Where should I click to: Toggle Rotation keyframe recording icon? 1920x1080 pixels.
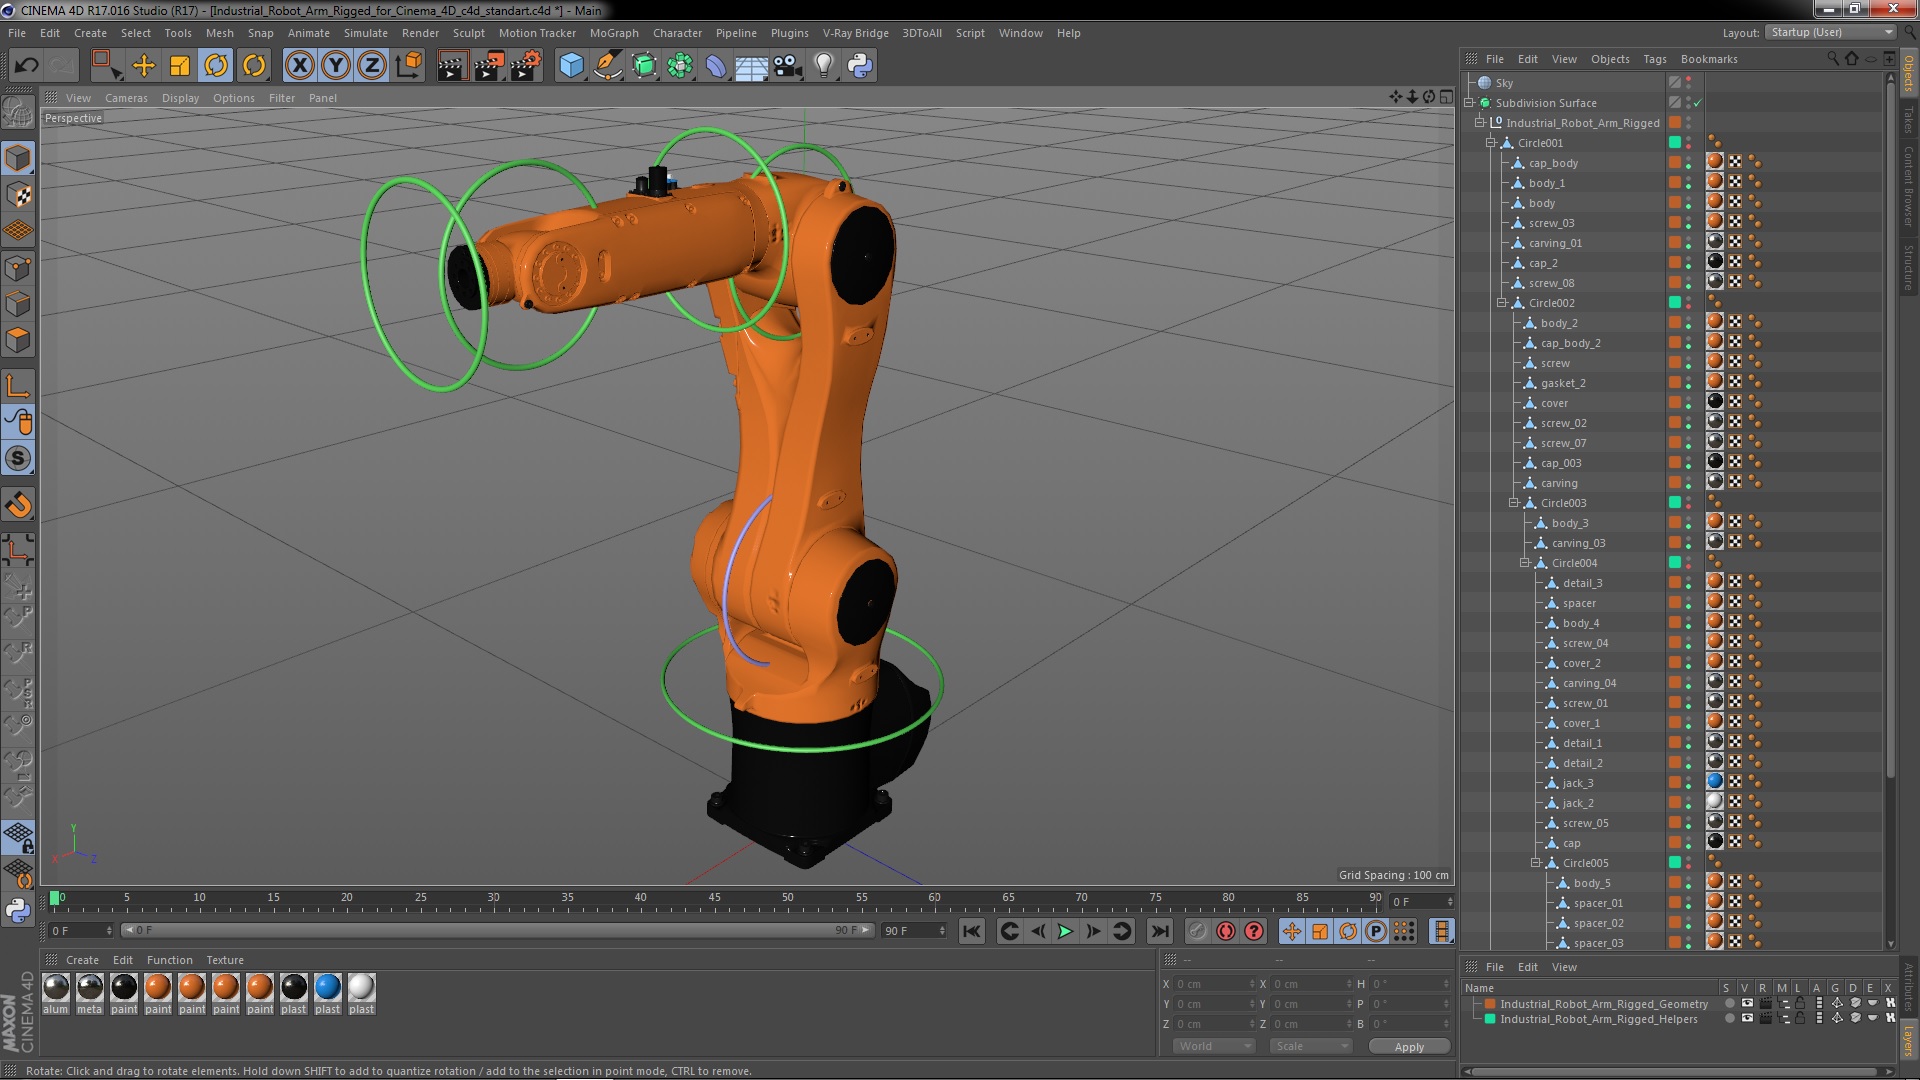(1348, 931)
